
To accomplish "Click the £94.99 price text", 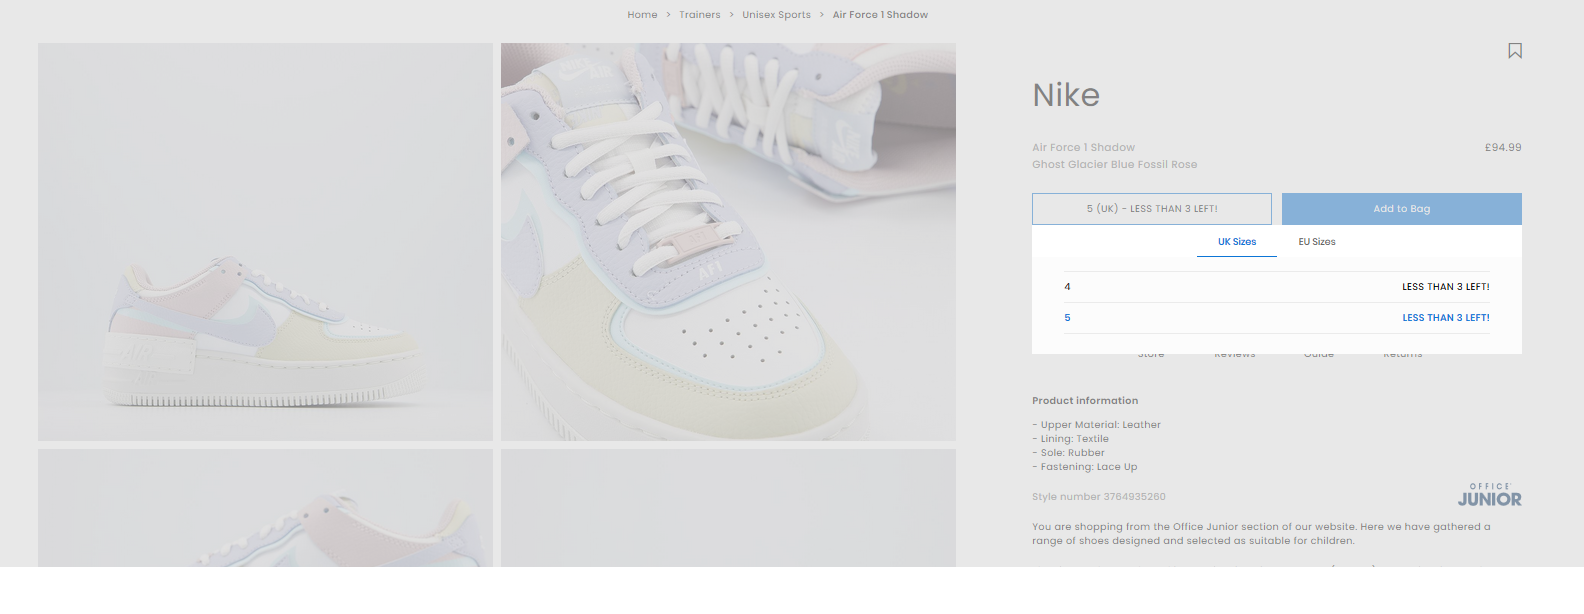I will click(1503, 147).
